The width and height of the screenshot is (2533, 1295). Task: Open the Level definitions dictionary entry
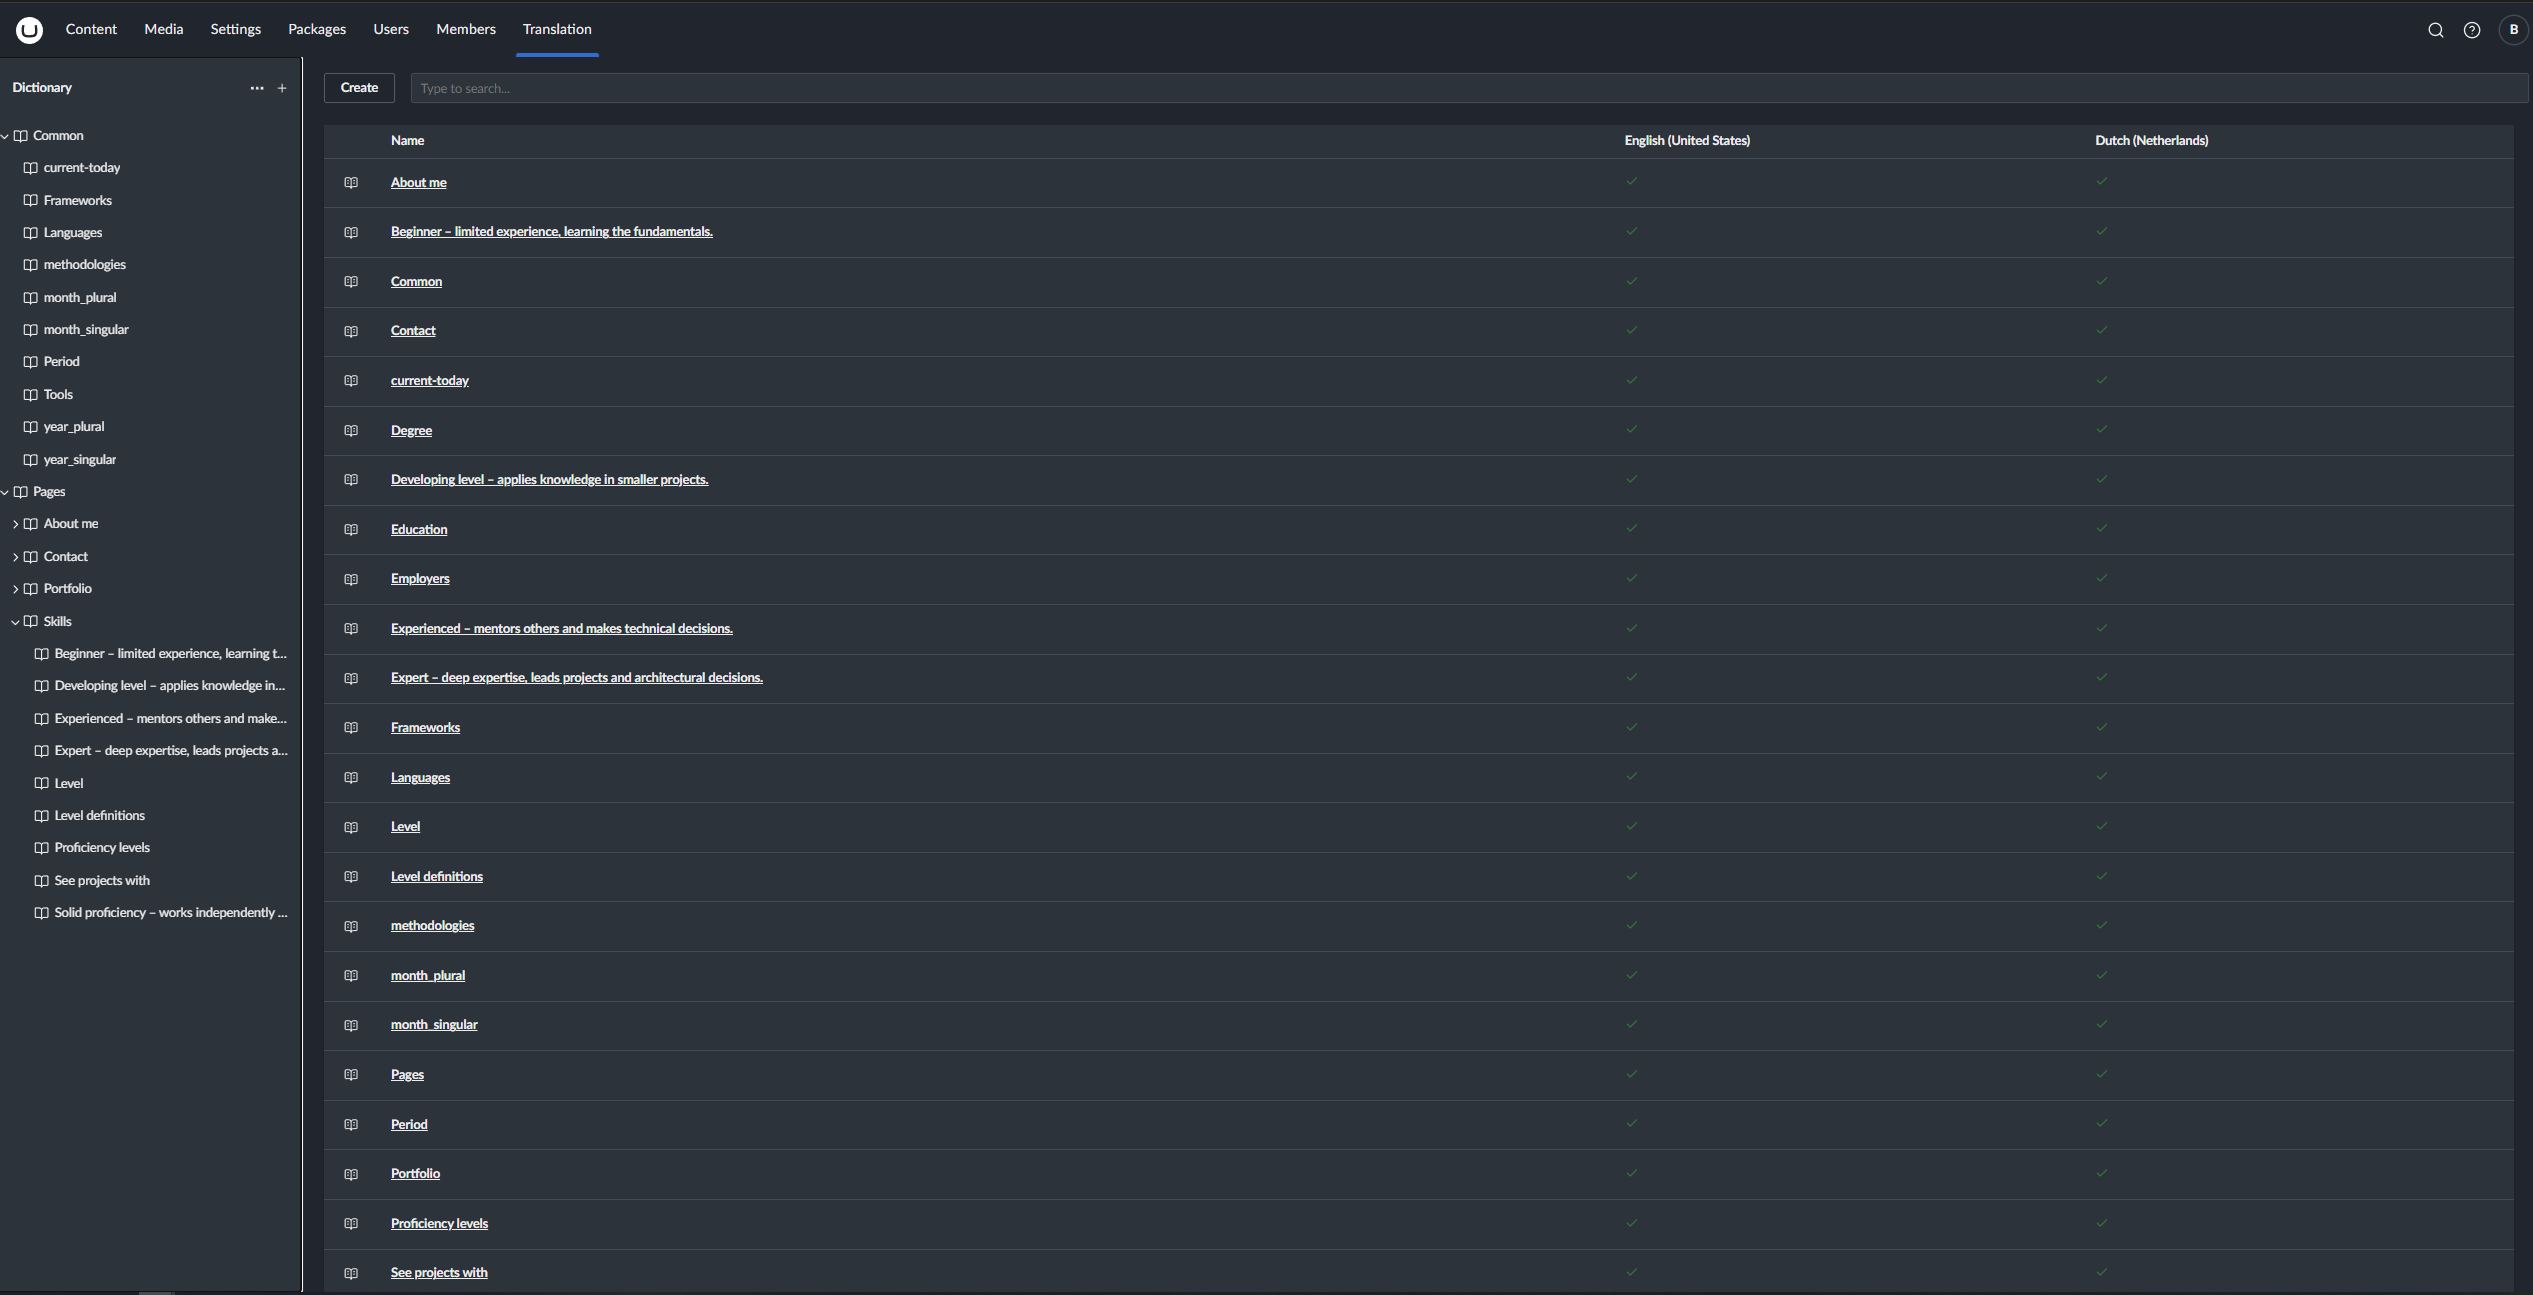(x=437, y=876)
